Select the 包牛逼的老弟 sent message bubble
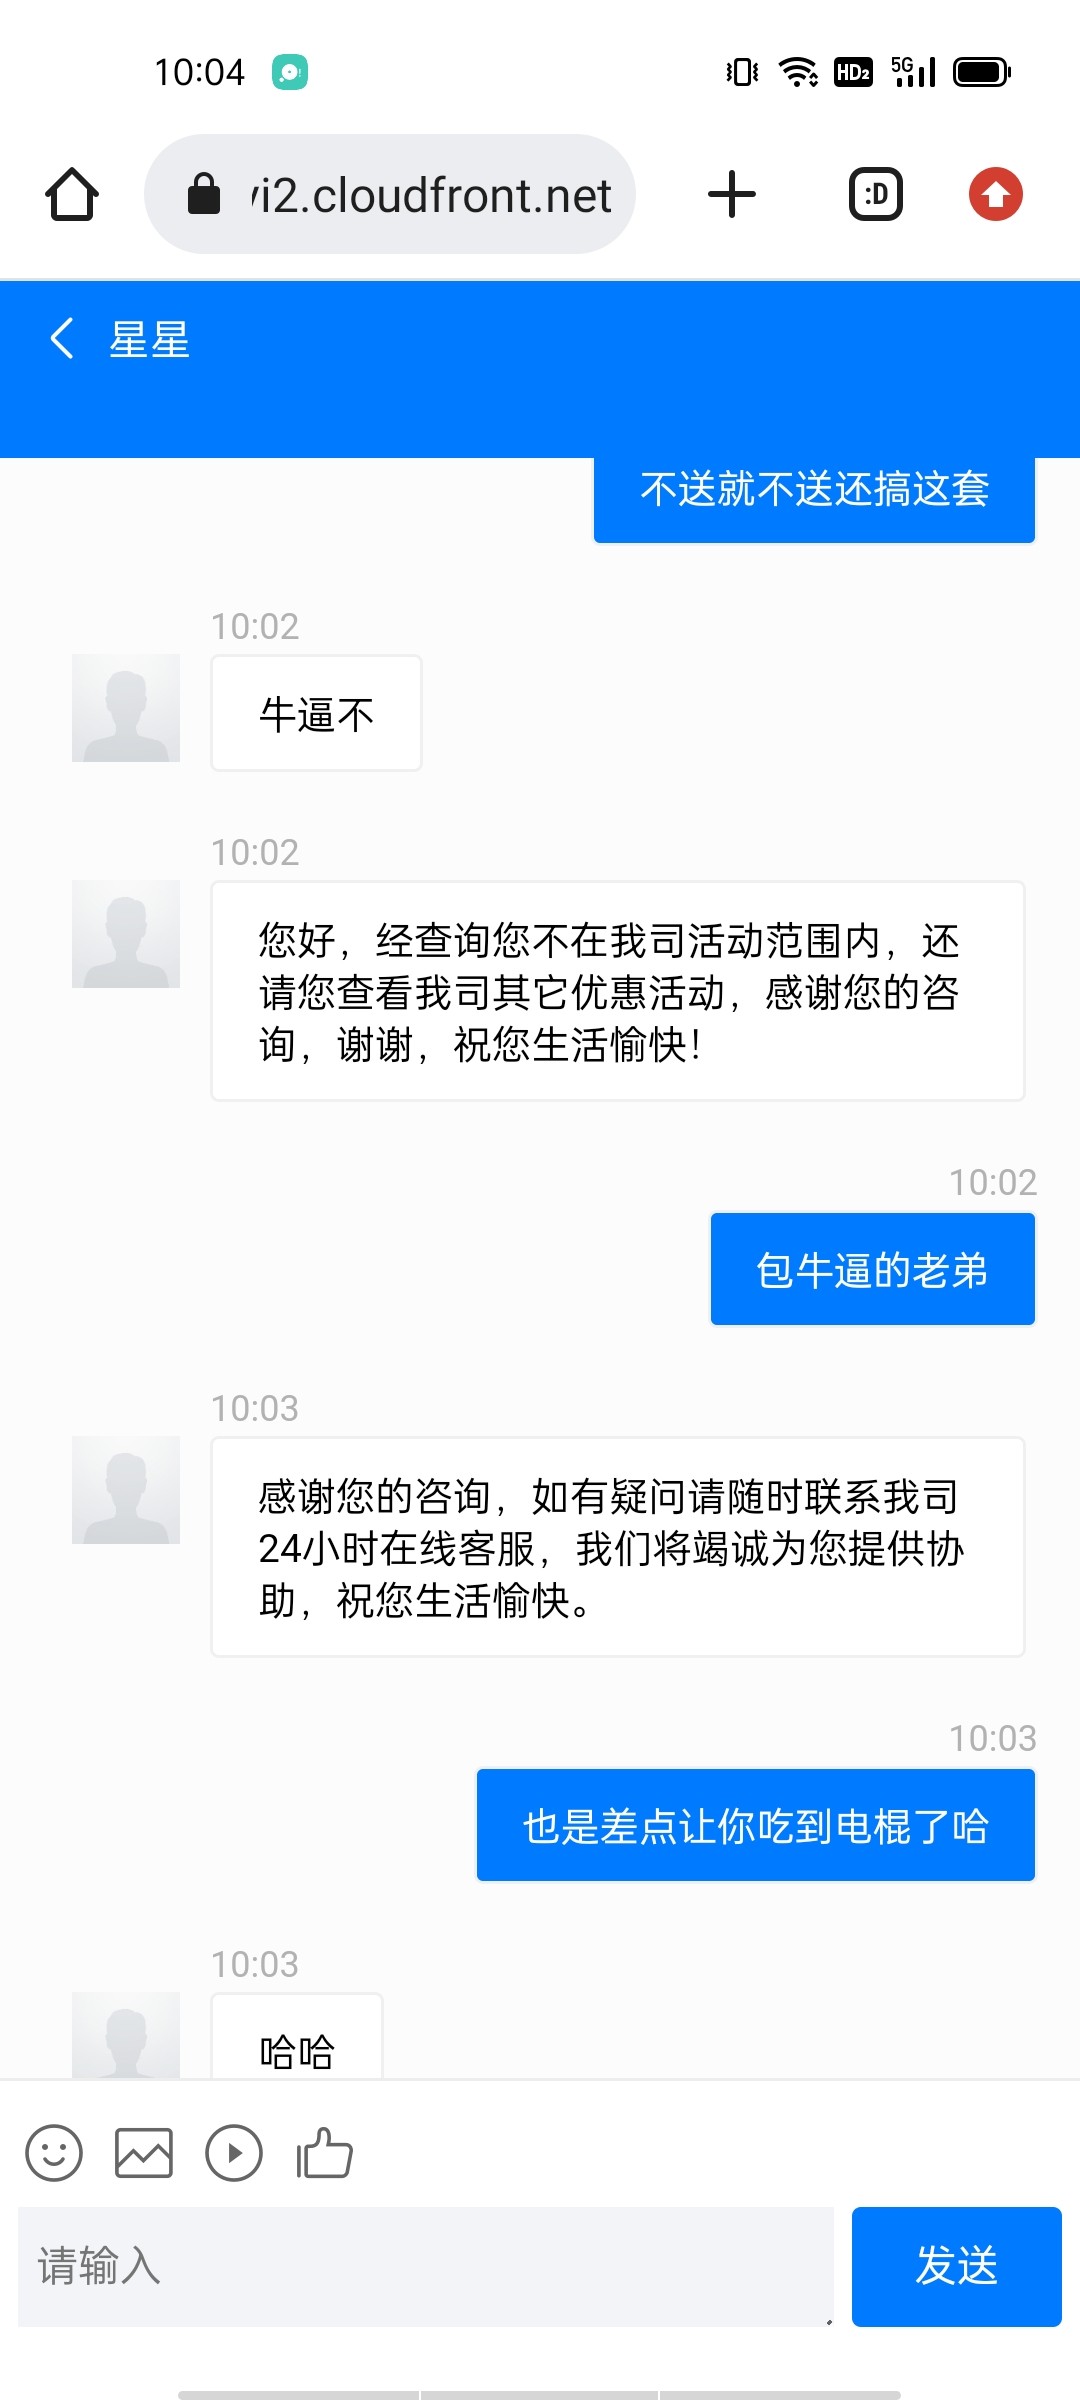Viewport: 1080px width, 2400px height. point(872,1269)
